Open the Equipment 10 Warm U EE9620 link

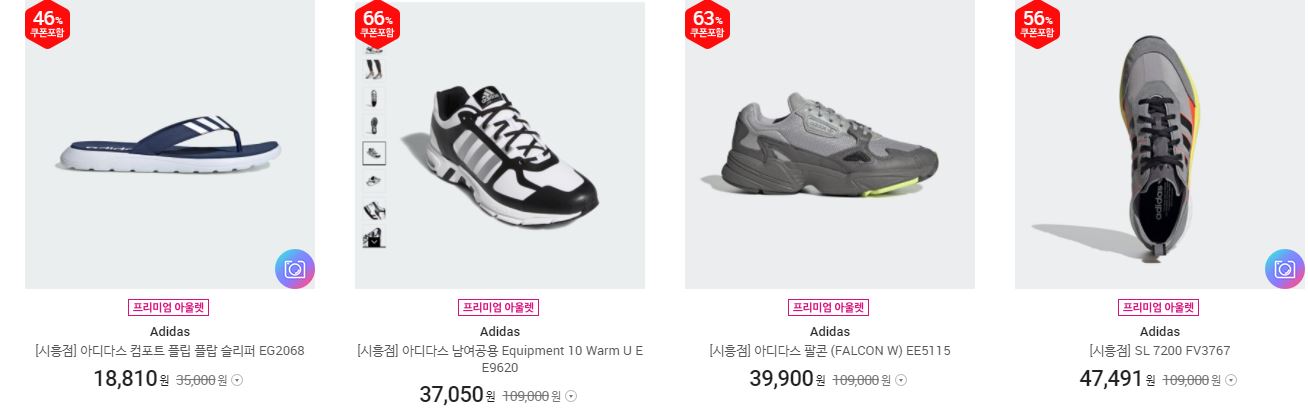[499, 359]
